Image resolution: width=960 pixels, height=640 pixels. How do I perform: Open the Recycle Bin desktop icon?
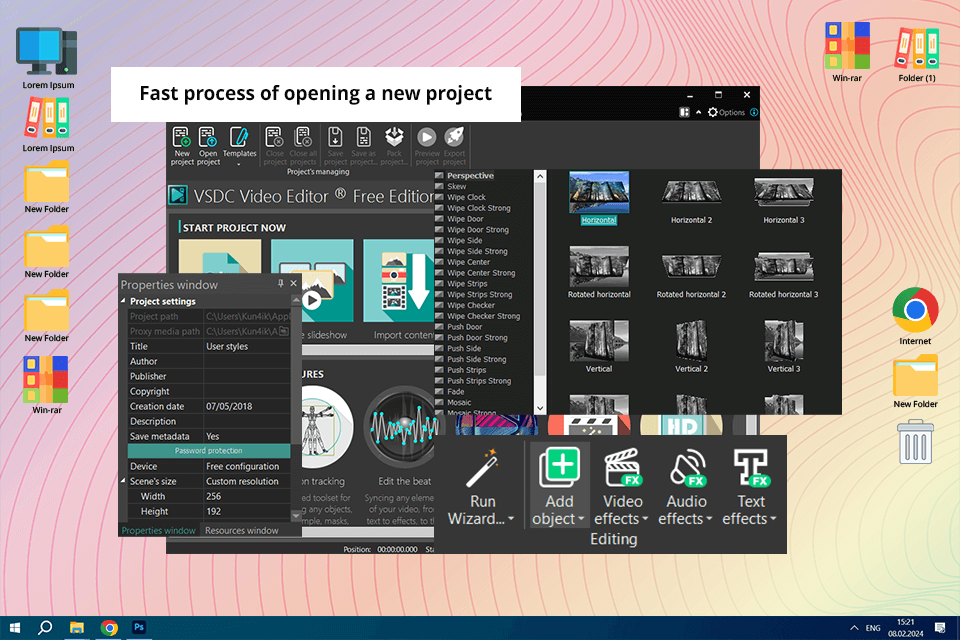coord(915,442)
